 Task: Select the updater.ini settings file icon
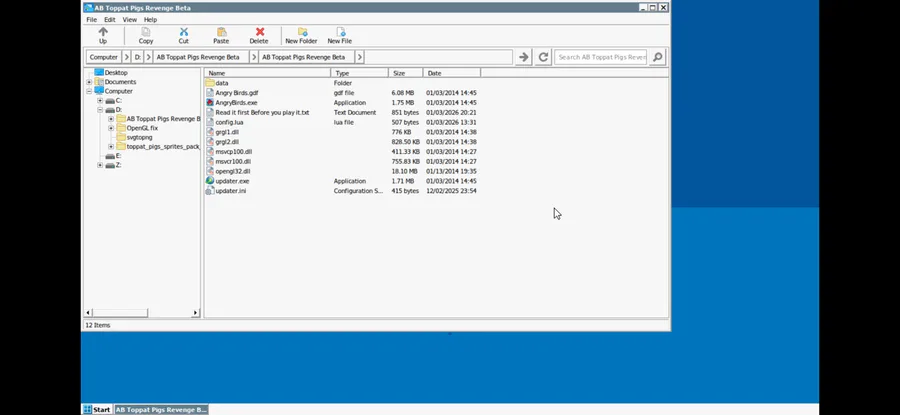coord(210,191)
